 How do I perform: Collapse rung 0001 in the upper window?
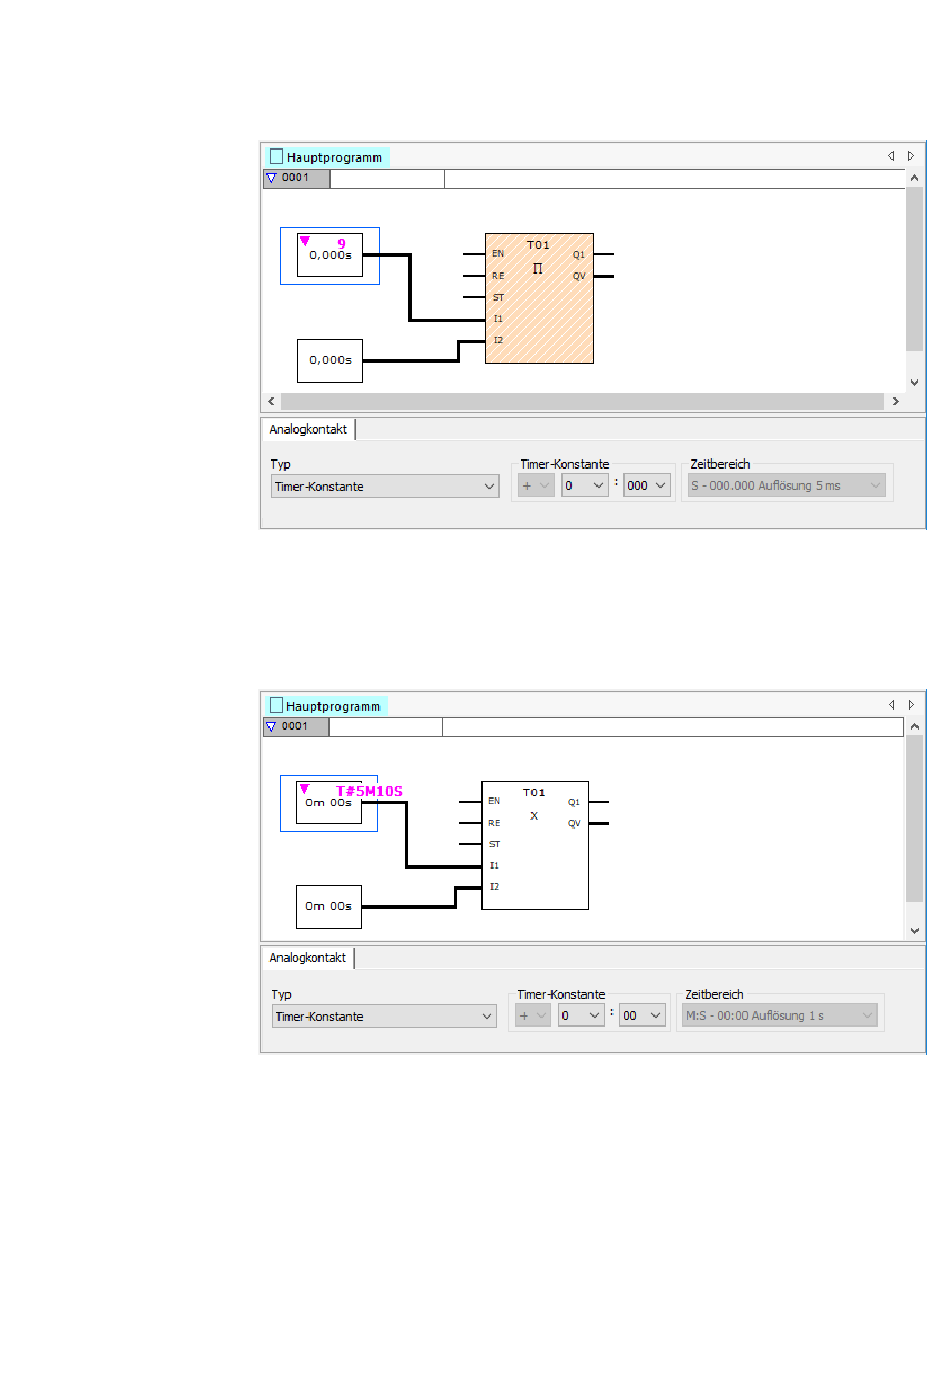(x=271, y=178)
